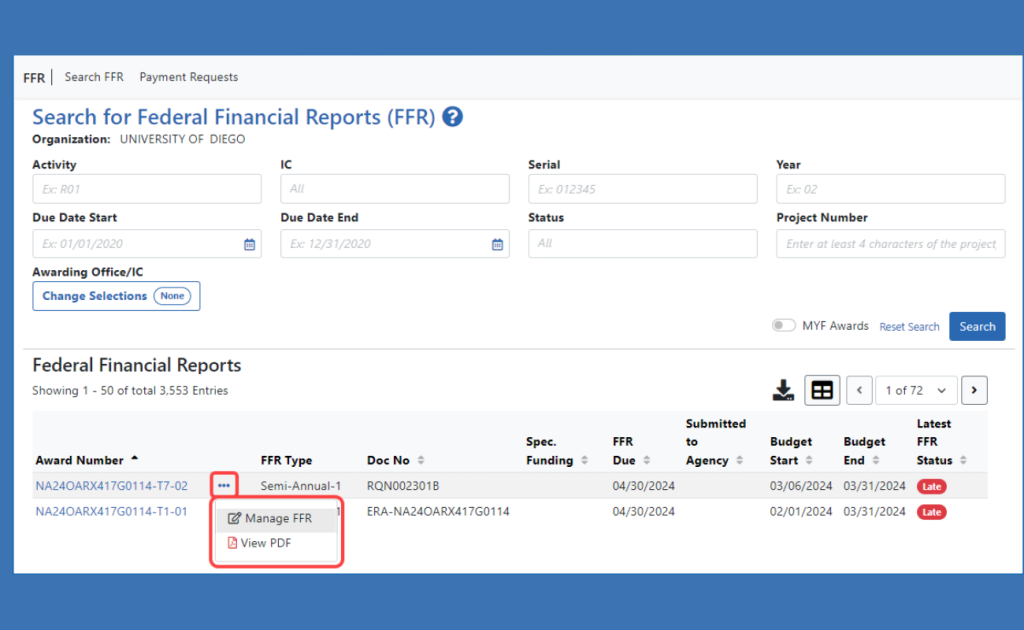Open the Status dropdown field
Image resolution: width=1024 pixels, height=630 pixels.
pyautogui.click(x=643, y=244)
